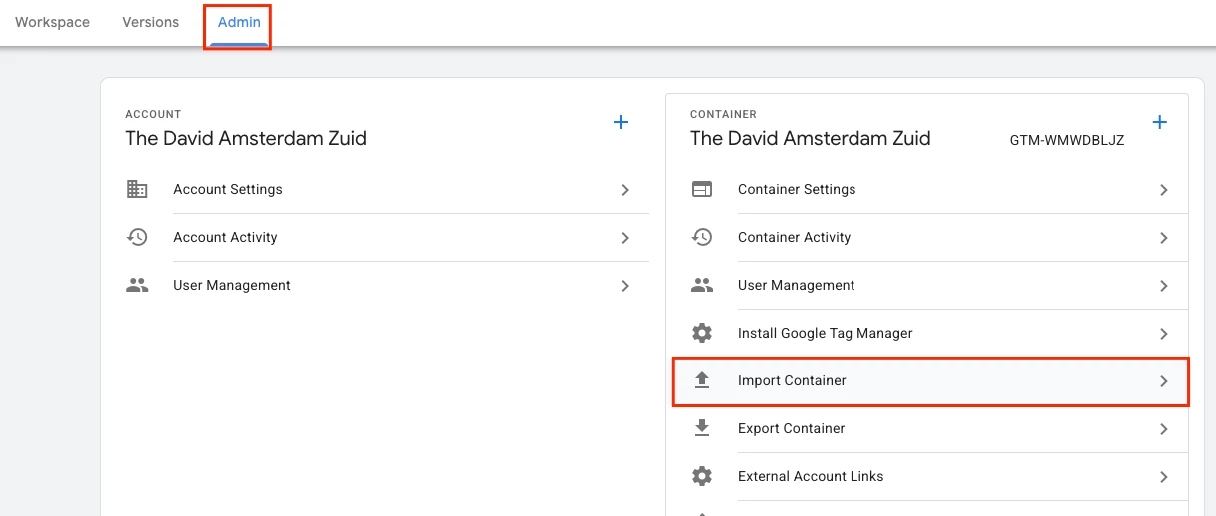Click the External Account Links gear icon
Image resolution: width=1216 pixels, height=516 pixels.
[702, 476]
